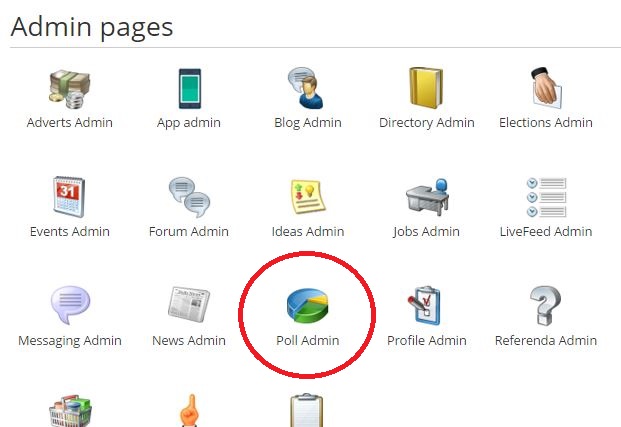The height and width of the screenshot is (427, 621).
Task: Select the Ideas Admin sticky note icon
Action: pyautogui.click(x=307, y=197)
